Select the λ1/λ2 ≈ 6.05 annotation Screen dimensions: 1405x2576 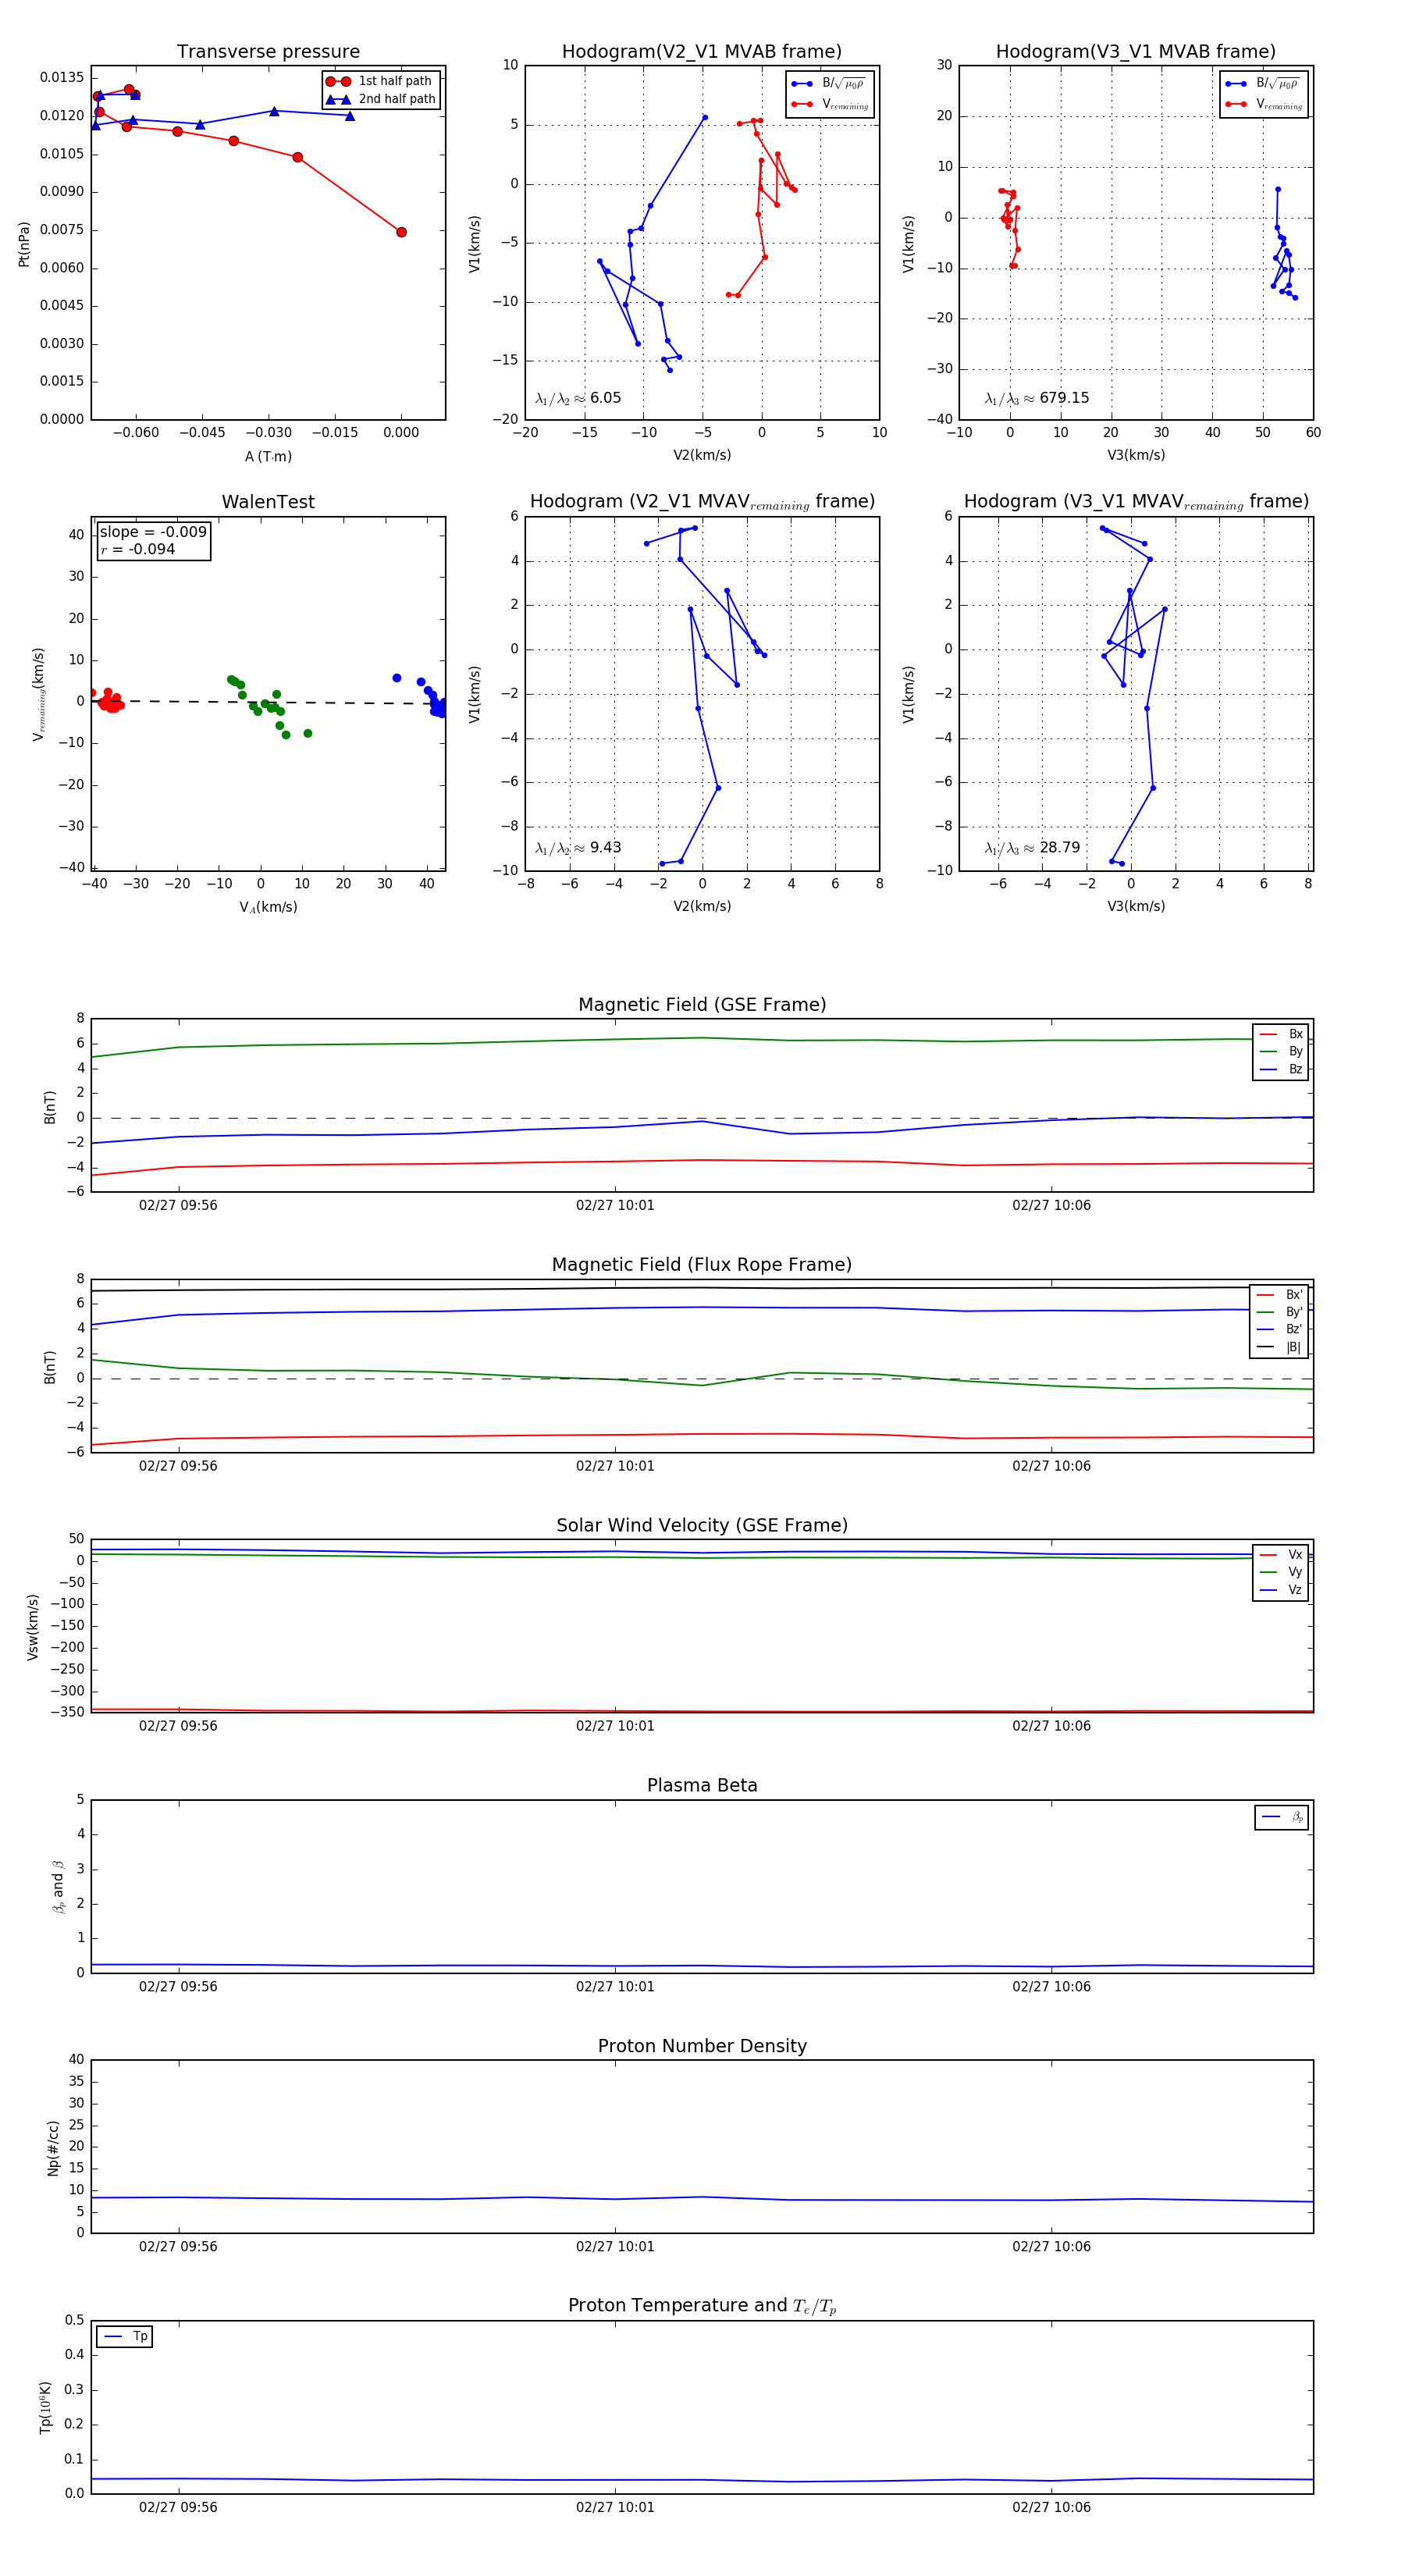[x=578, y=398]
